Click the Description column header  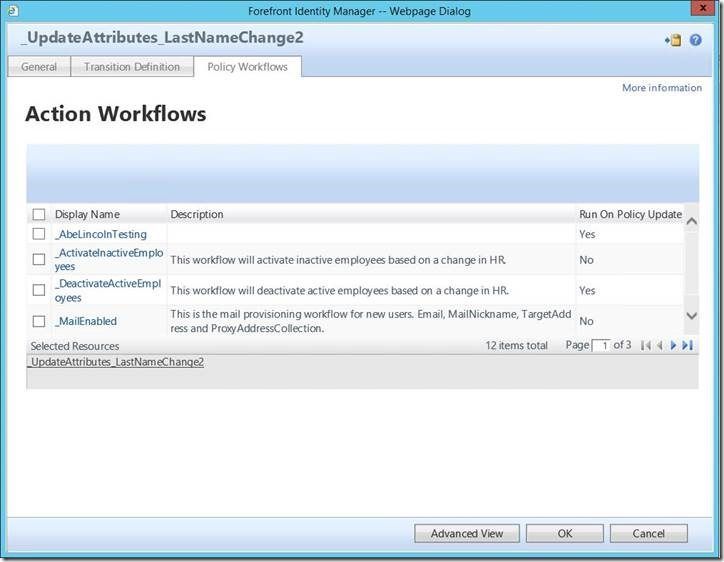197,214
